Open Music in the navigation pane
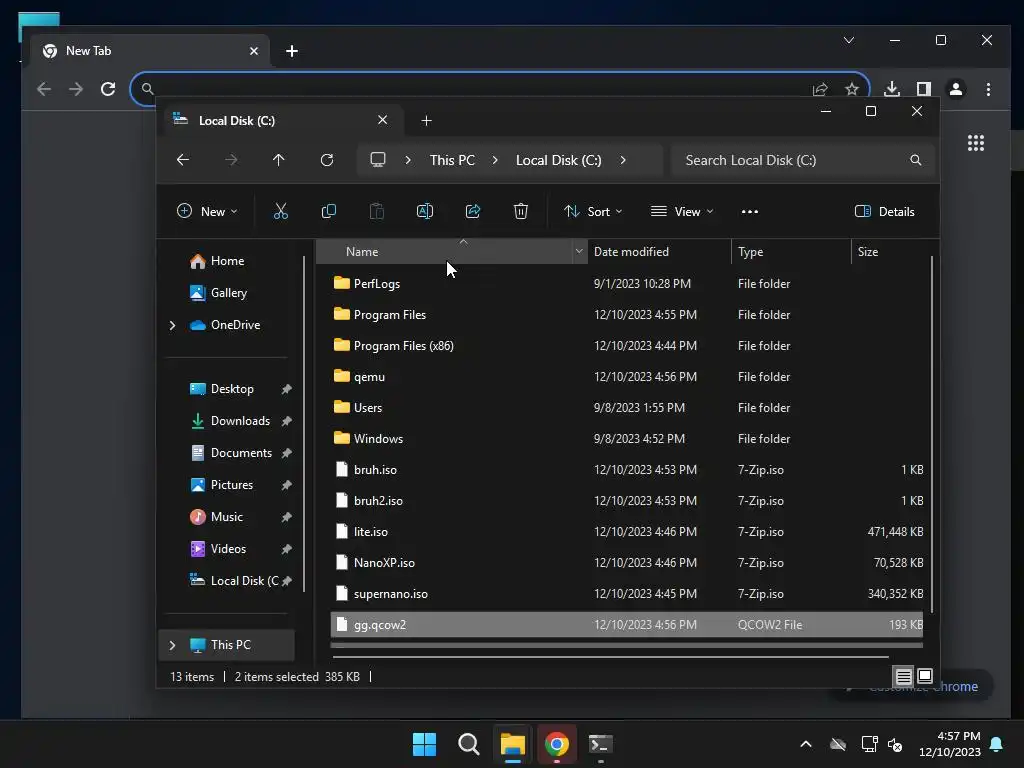Screen dimensions: 1024x768 click(x=227, y=517)
